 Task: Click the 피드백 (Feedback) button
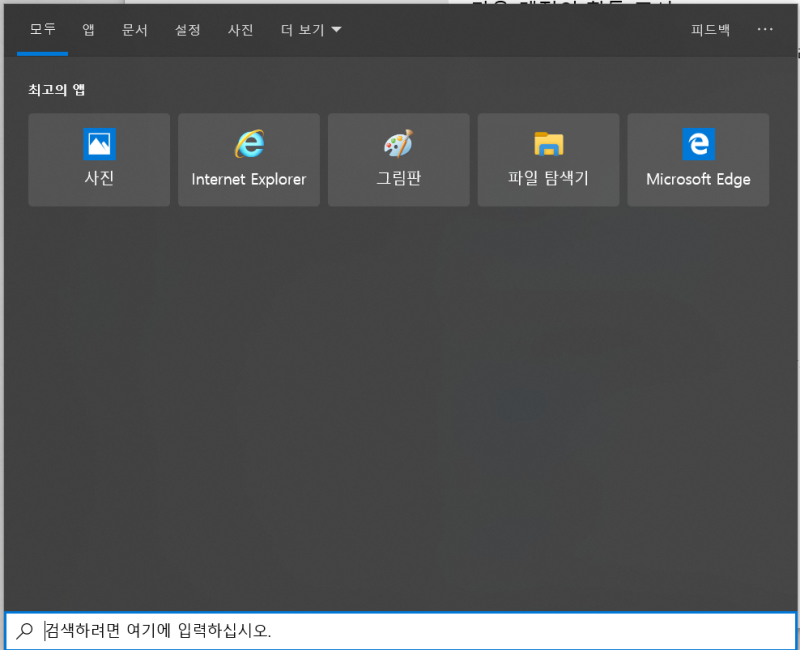point(710,30)
